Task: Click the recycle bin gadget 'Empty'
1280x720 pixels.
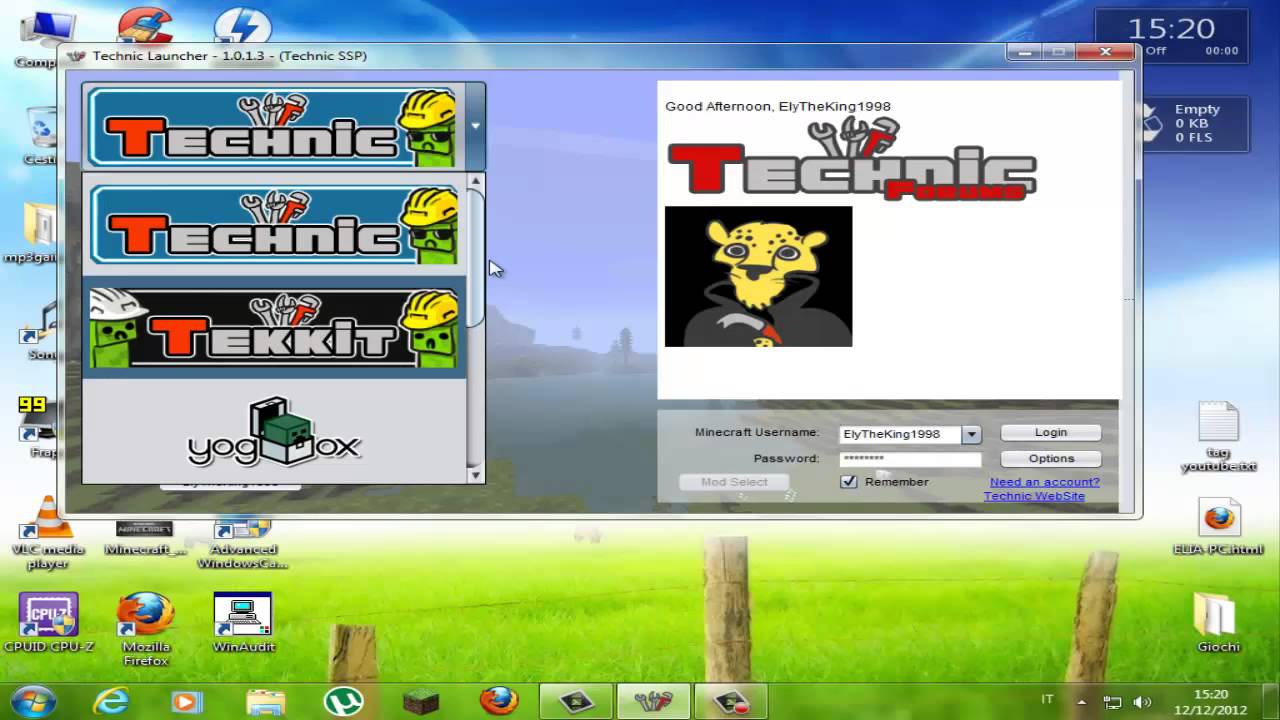Action: (x=1194, y=123)
